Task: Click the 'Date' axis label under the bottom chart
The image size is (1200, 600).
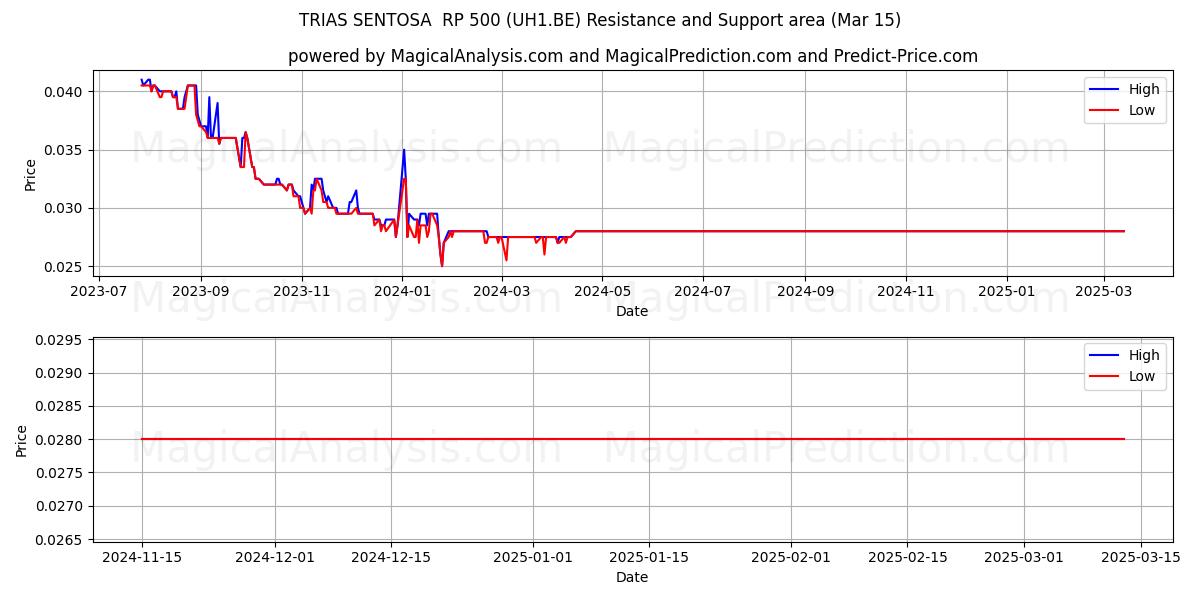Action: [632, 577]
